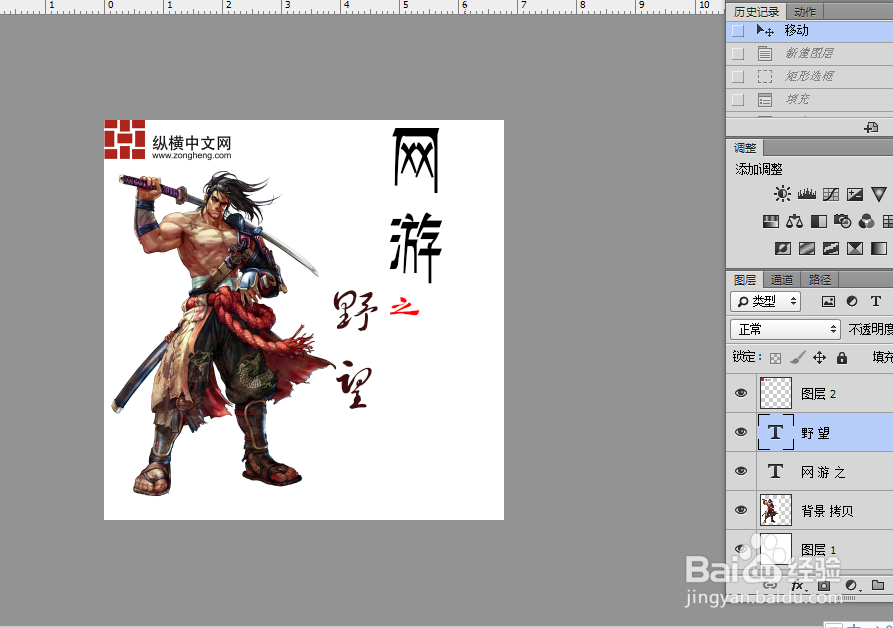893x628 pixels.
Task: Lock image pixels with brush icon
Action: [x=798, y=358]
